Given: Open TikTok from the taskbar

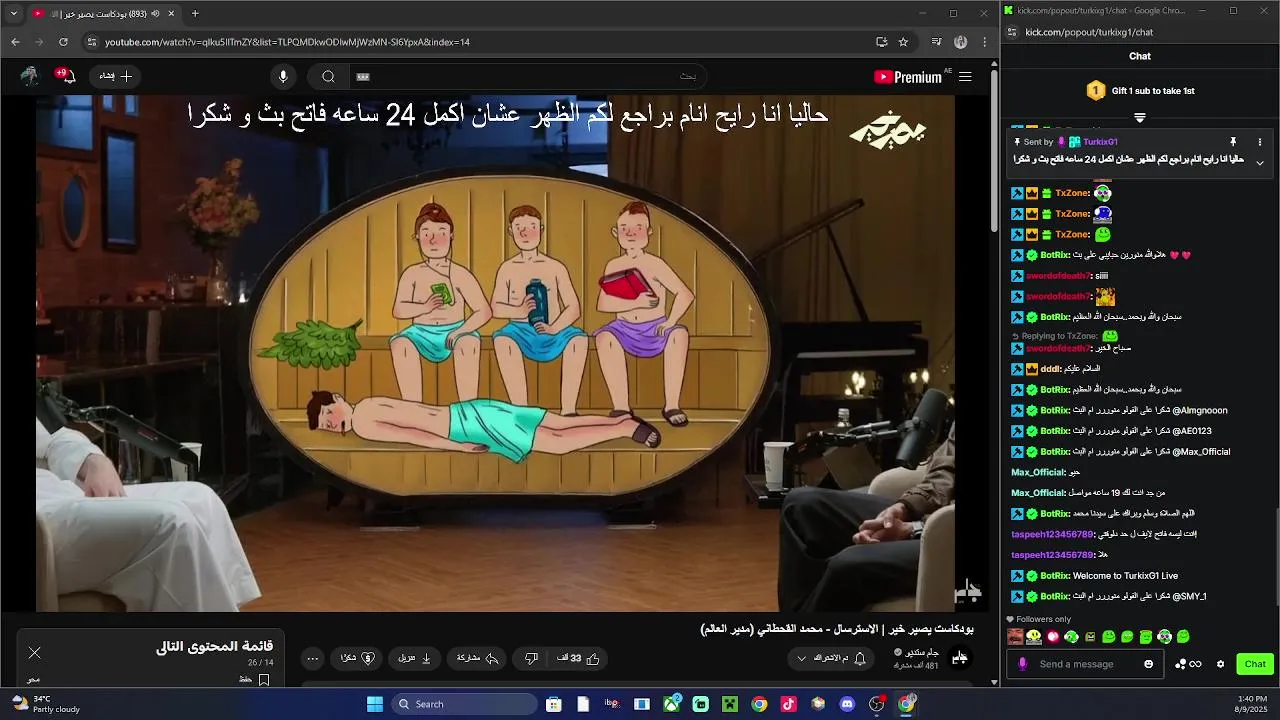Looking at the screenshot, I should pos(789,704).
